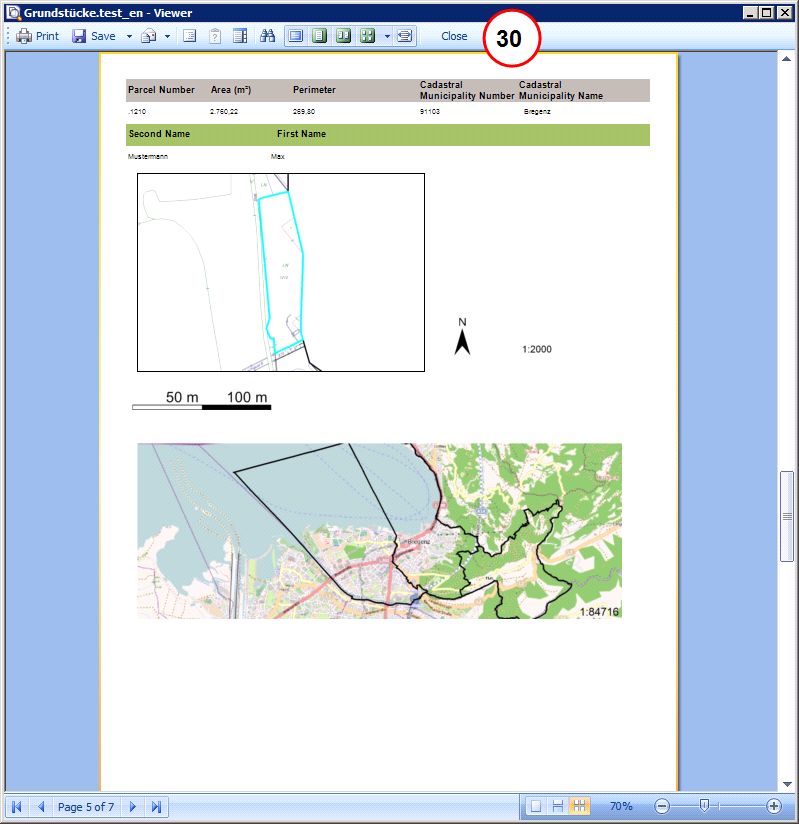Click the Page 5 of 7 indicator
This screenshot has width=799, height=824.
[86, 807]
